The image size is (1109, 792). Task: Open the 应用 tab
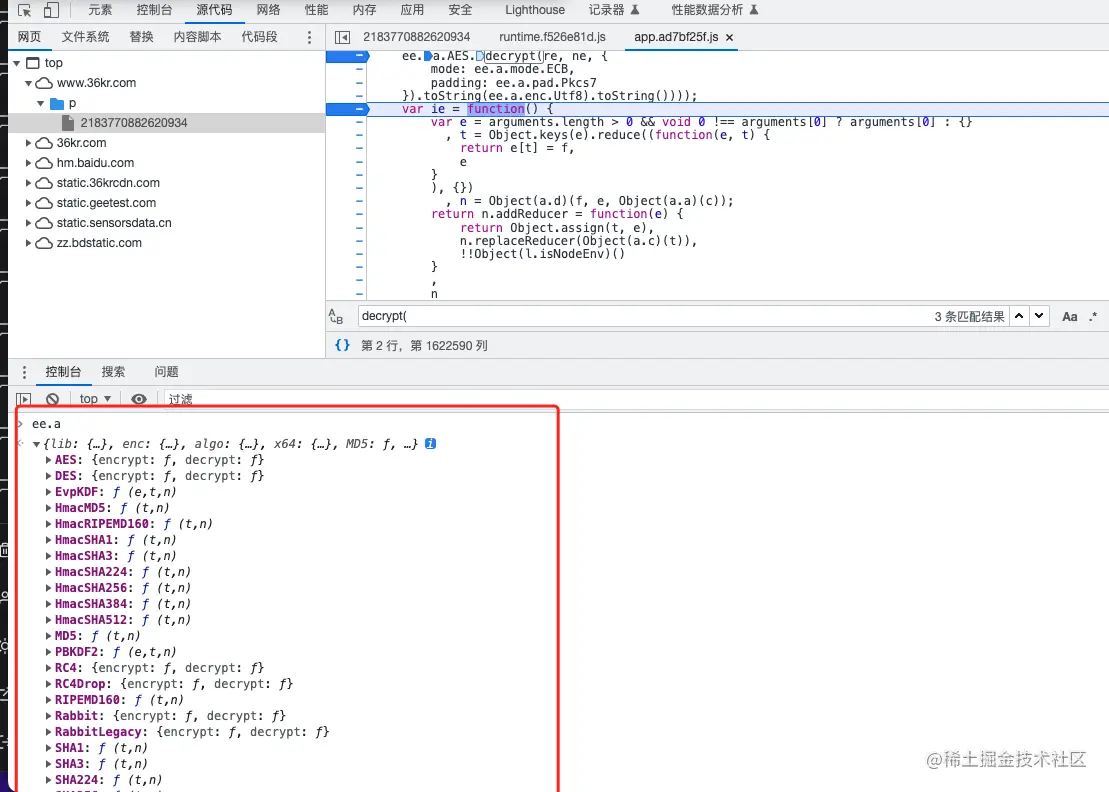(x=412, y=10)
